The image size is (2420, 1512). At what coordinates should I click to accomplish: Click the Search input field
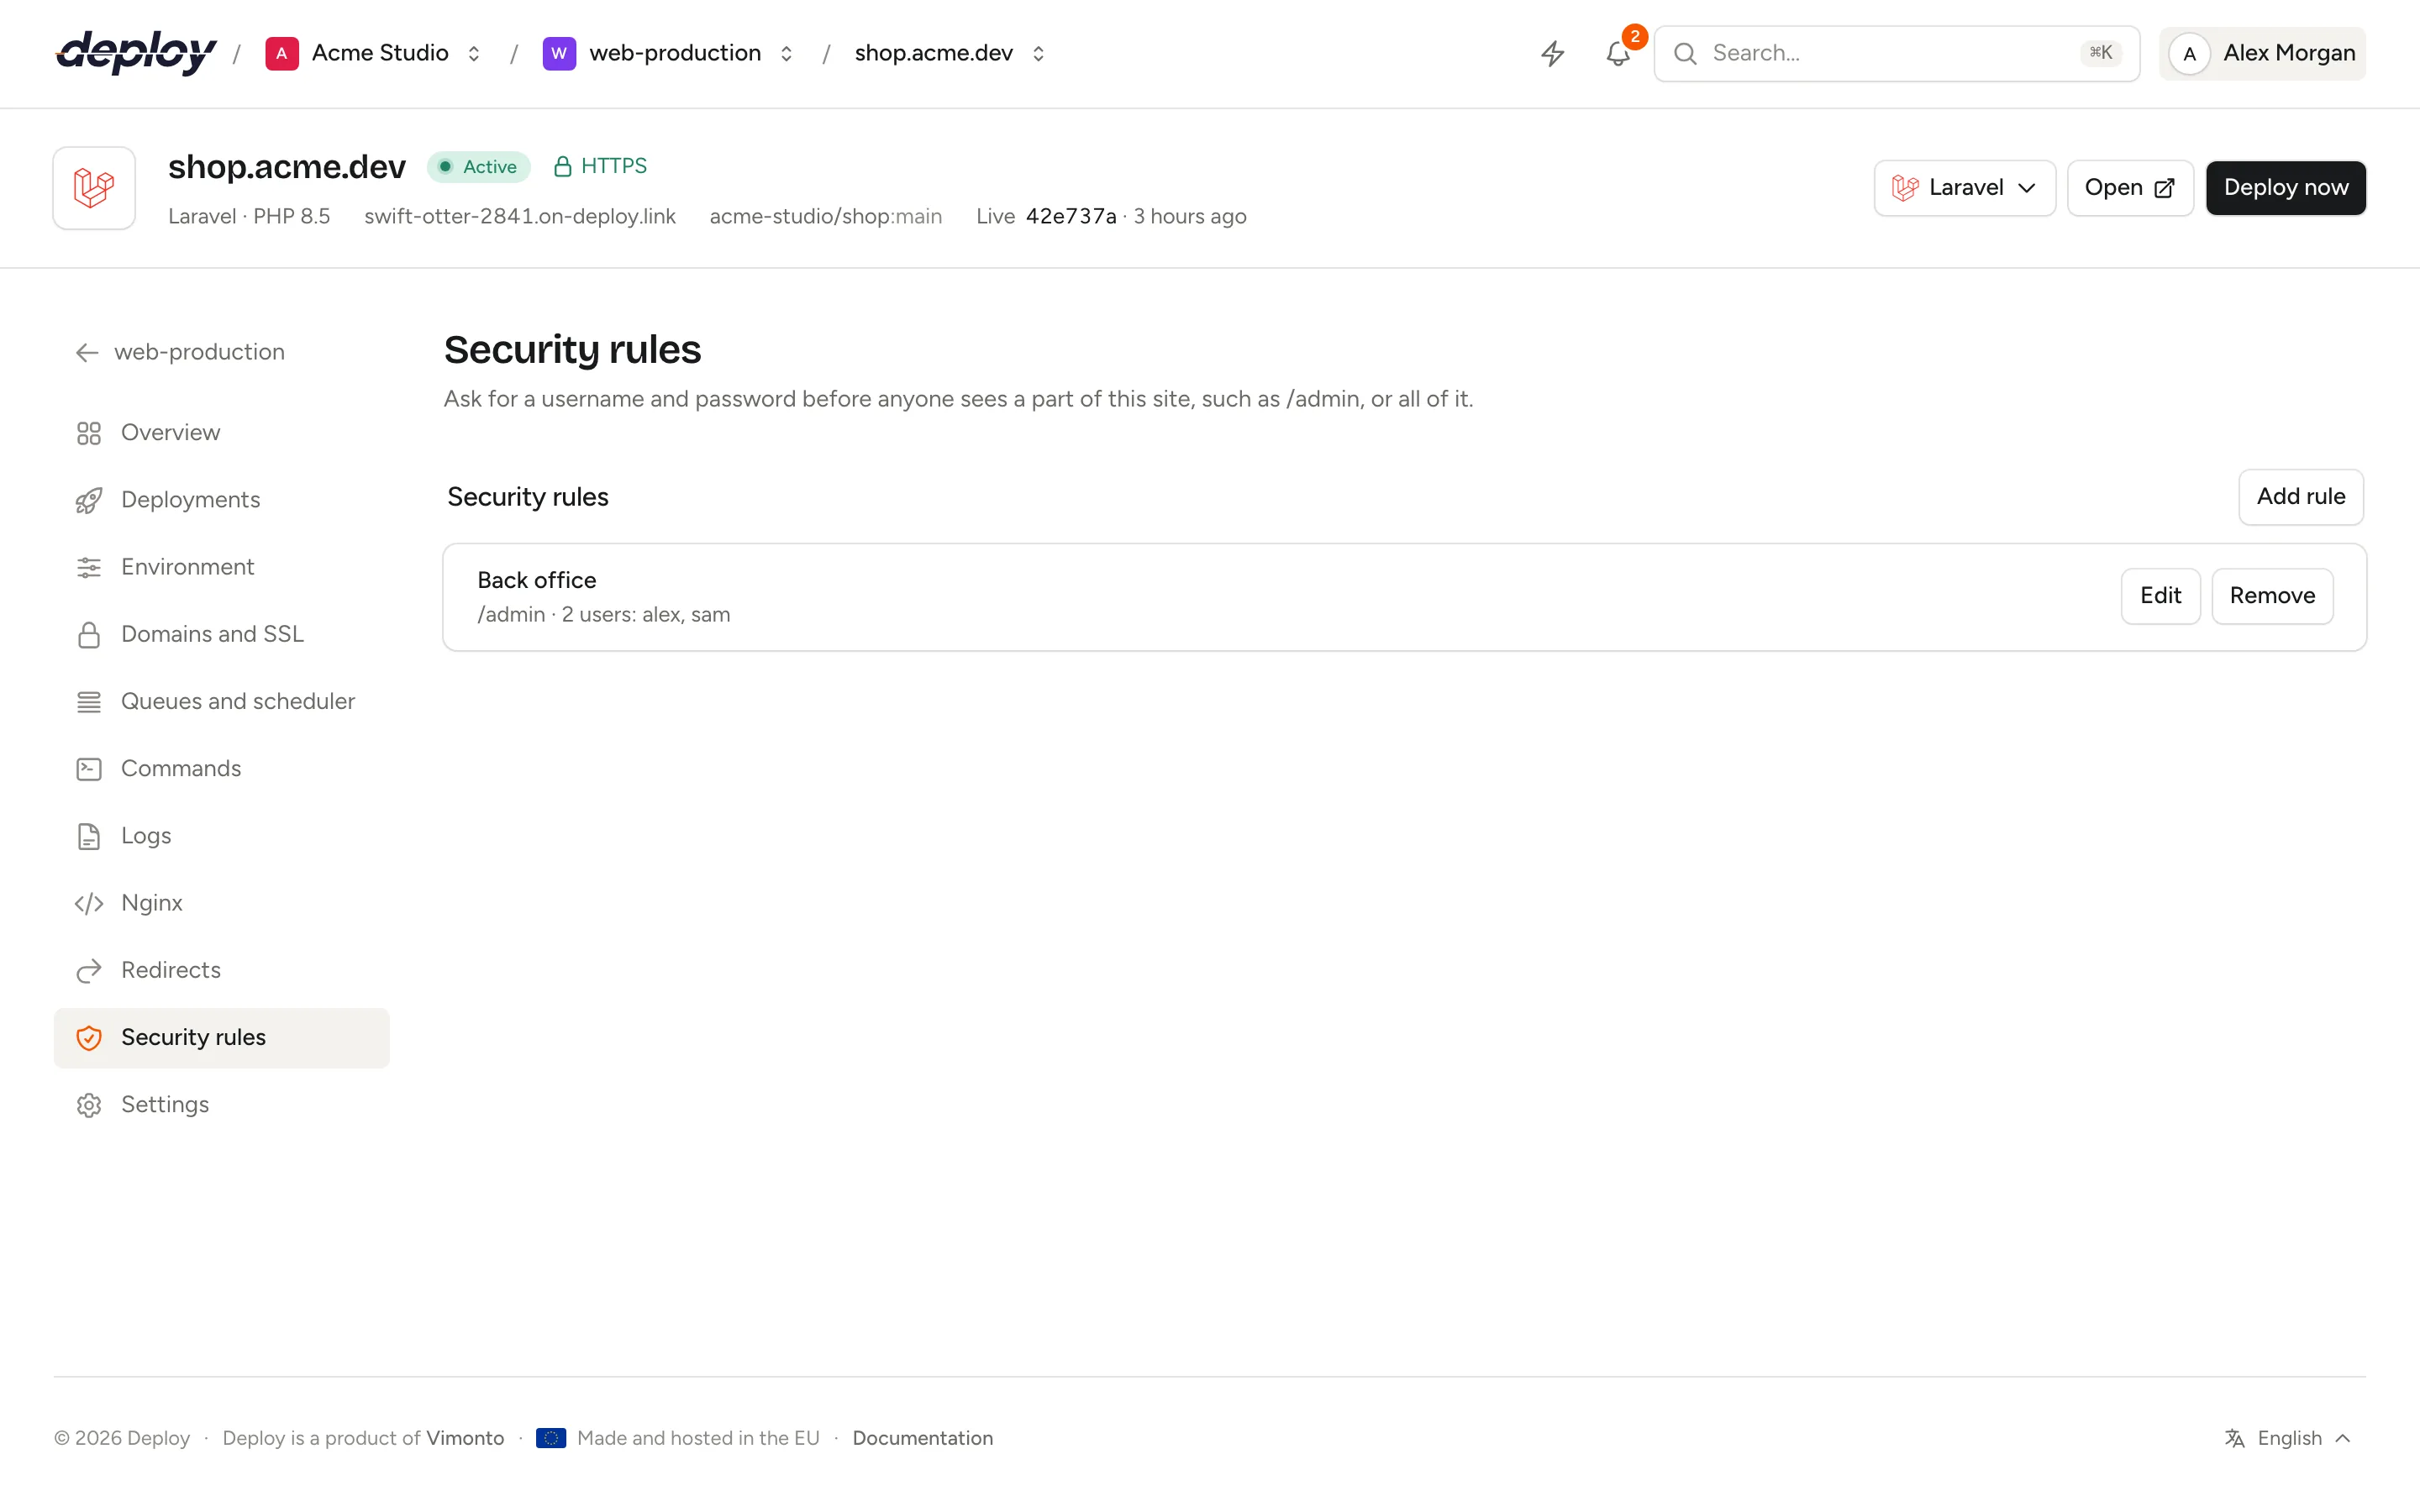click(1897, 53)
